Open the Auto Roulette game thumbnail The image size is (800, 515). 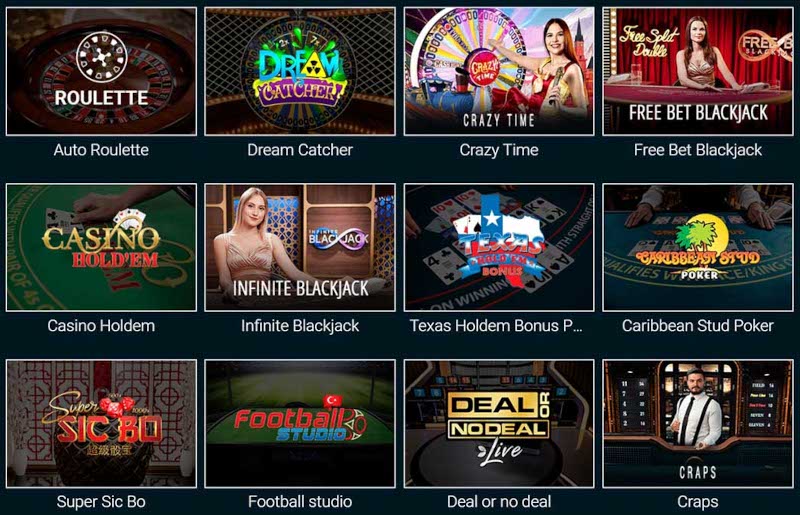tap(101, 71)
